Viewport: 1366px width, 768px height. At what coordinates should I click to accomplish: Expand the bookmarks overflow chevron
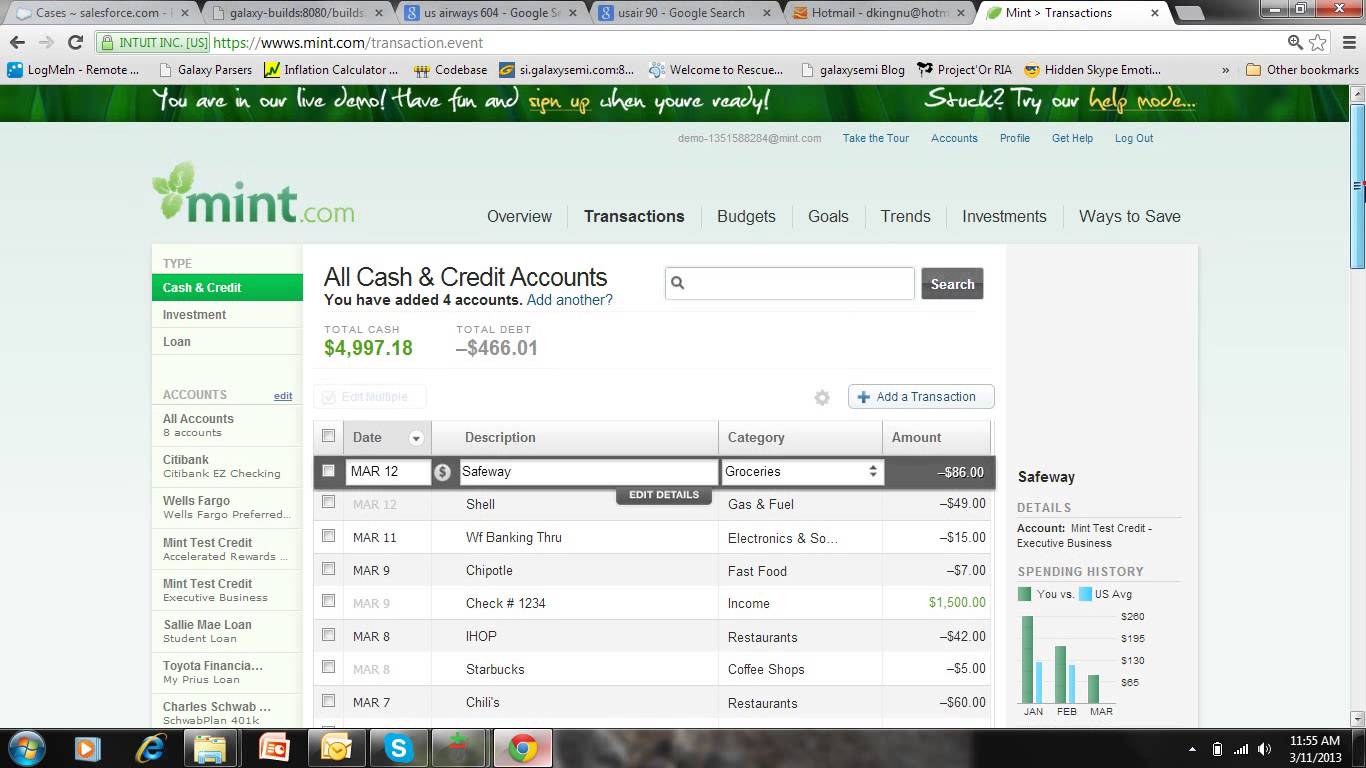[x=1226, y=70]
